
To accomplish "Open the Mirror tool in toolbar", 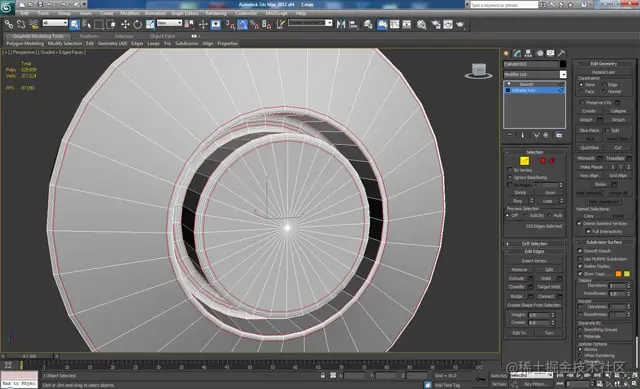I will (341, 24).
